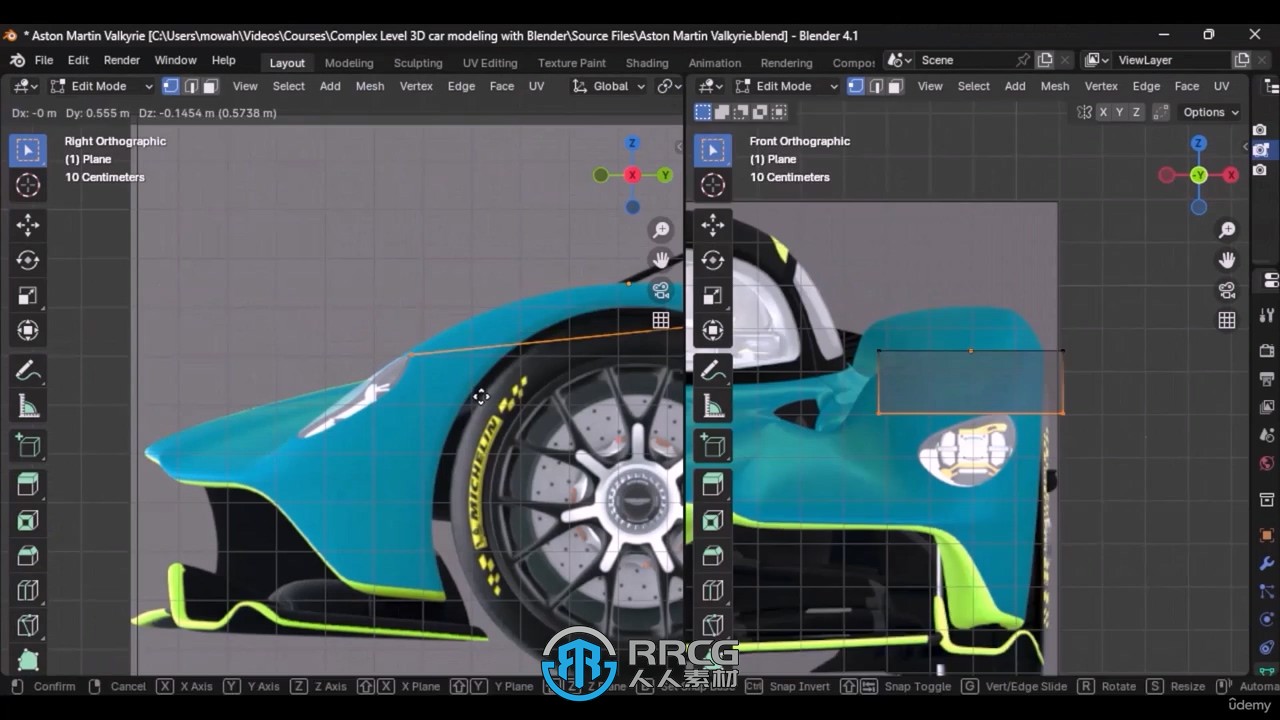Toggle Y axis mirror in right viewport
The width and height of the screenshot is (1280, 720).
coord(1120,112)
